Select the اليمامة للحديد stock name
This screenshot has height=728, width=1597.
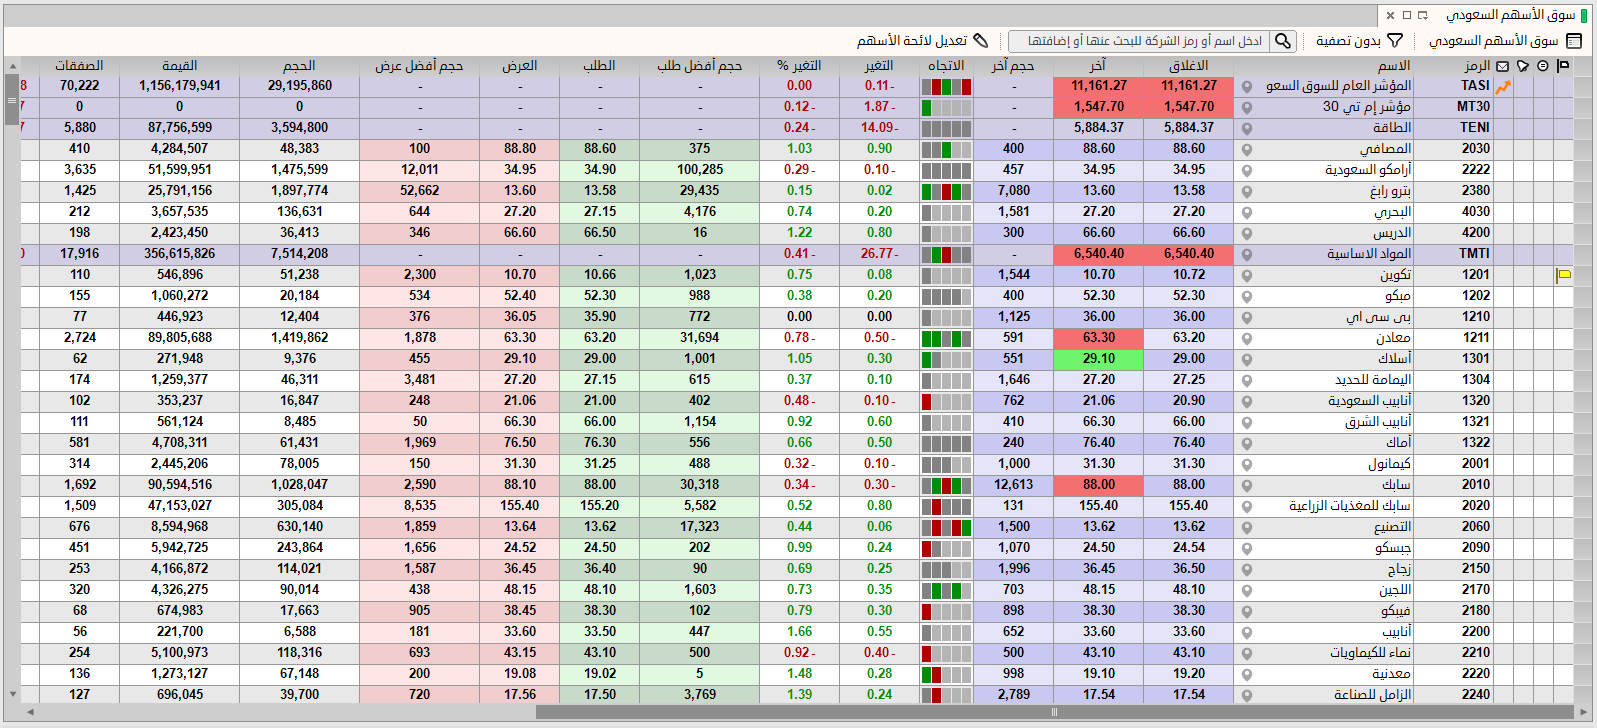point(1373,380)
